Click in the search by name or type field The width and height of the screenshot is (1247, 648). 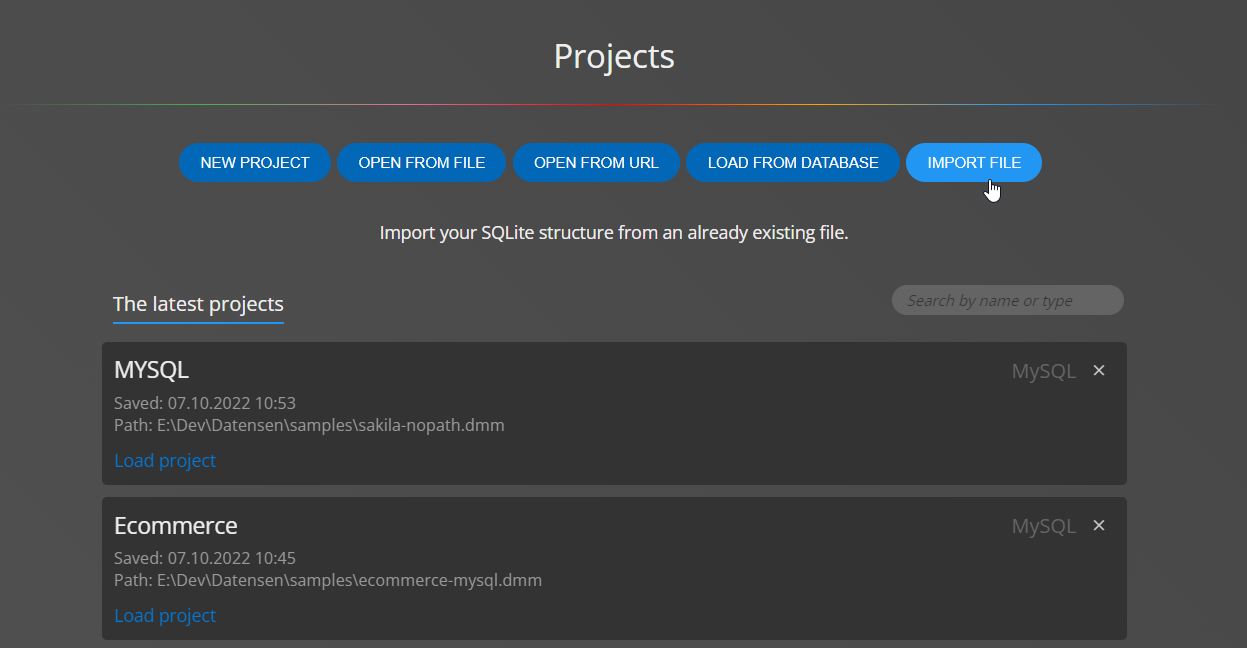(x=1007, y=300)
